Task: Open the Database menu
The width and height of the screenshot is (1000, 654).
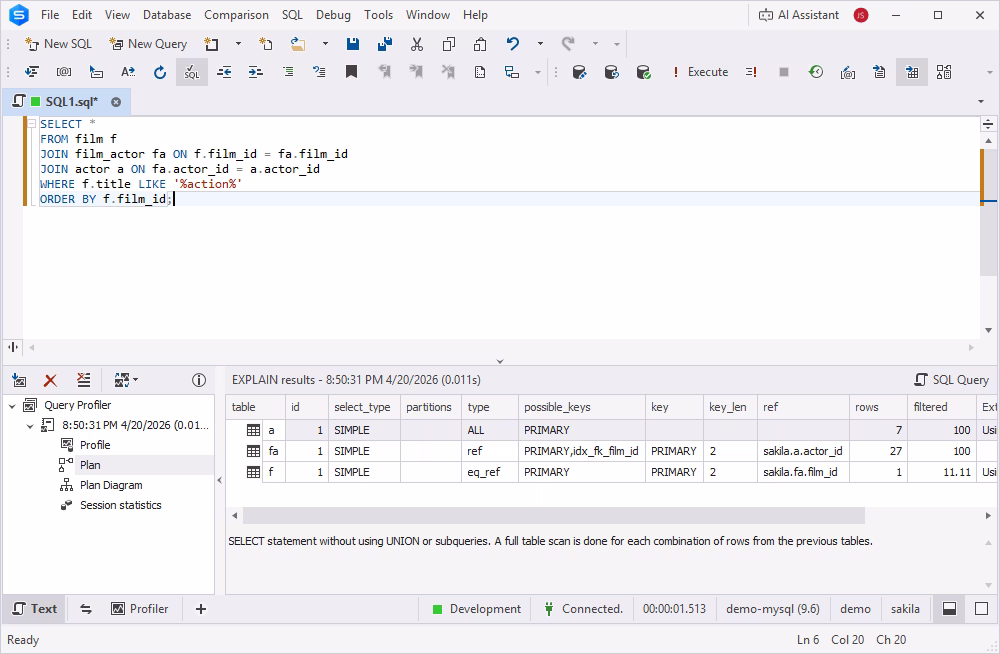Action: [x=167, y=15]
